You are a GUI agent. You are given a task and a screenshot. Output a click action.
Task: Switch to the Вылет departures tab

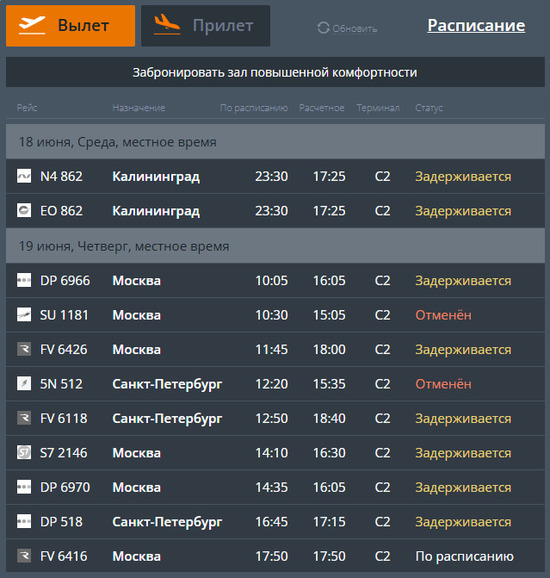[x=70, y=26]
